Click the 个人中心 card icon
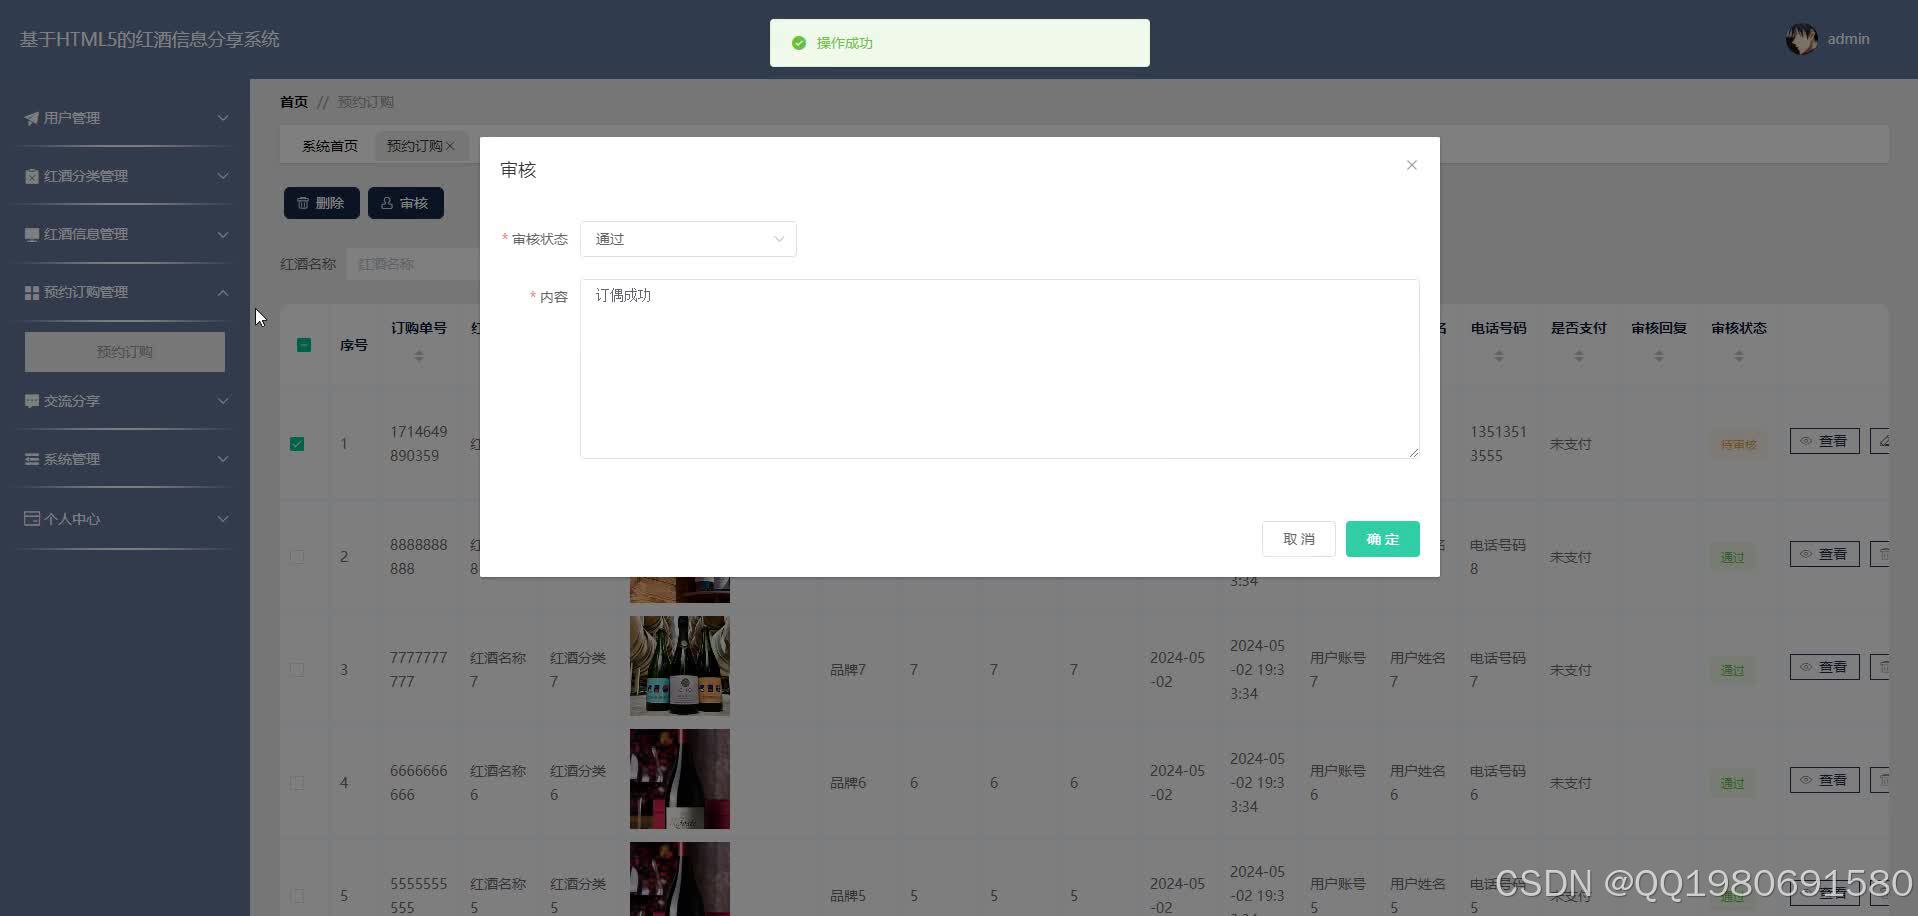This screenshot has height=916, width=1918. pos(32,519)
